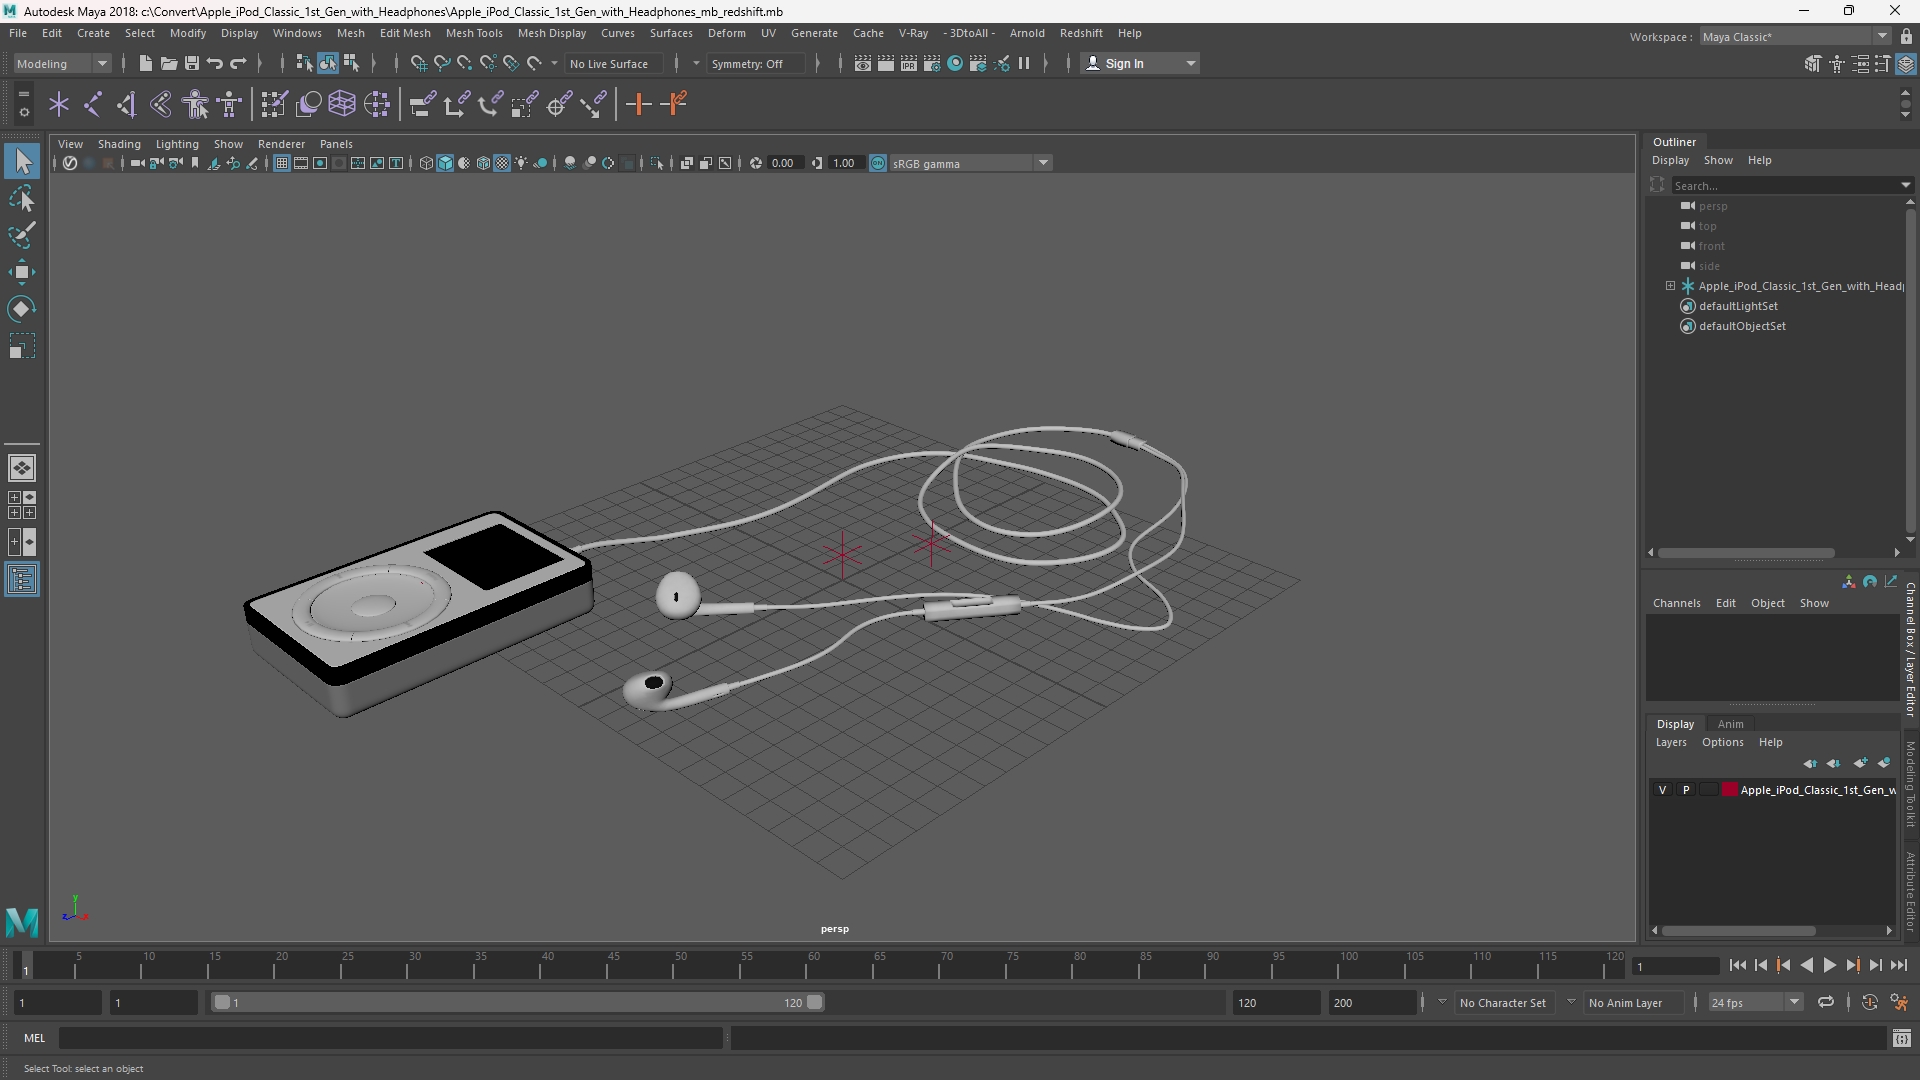Viewport: 1920px width, 1080px height.
Task: Click the Redo arrow icon
Action: pyautogui.click(x=238, y=63)
